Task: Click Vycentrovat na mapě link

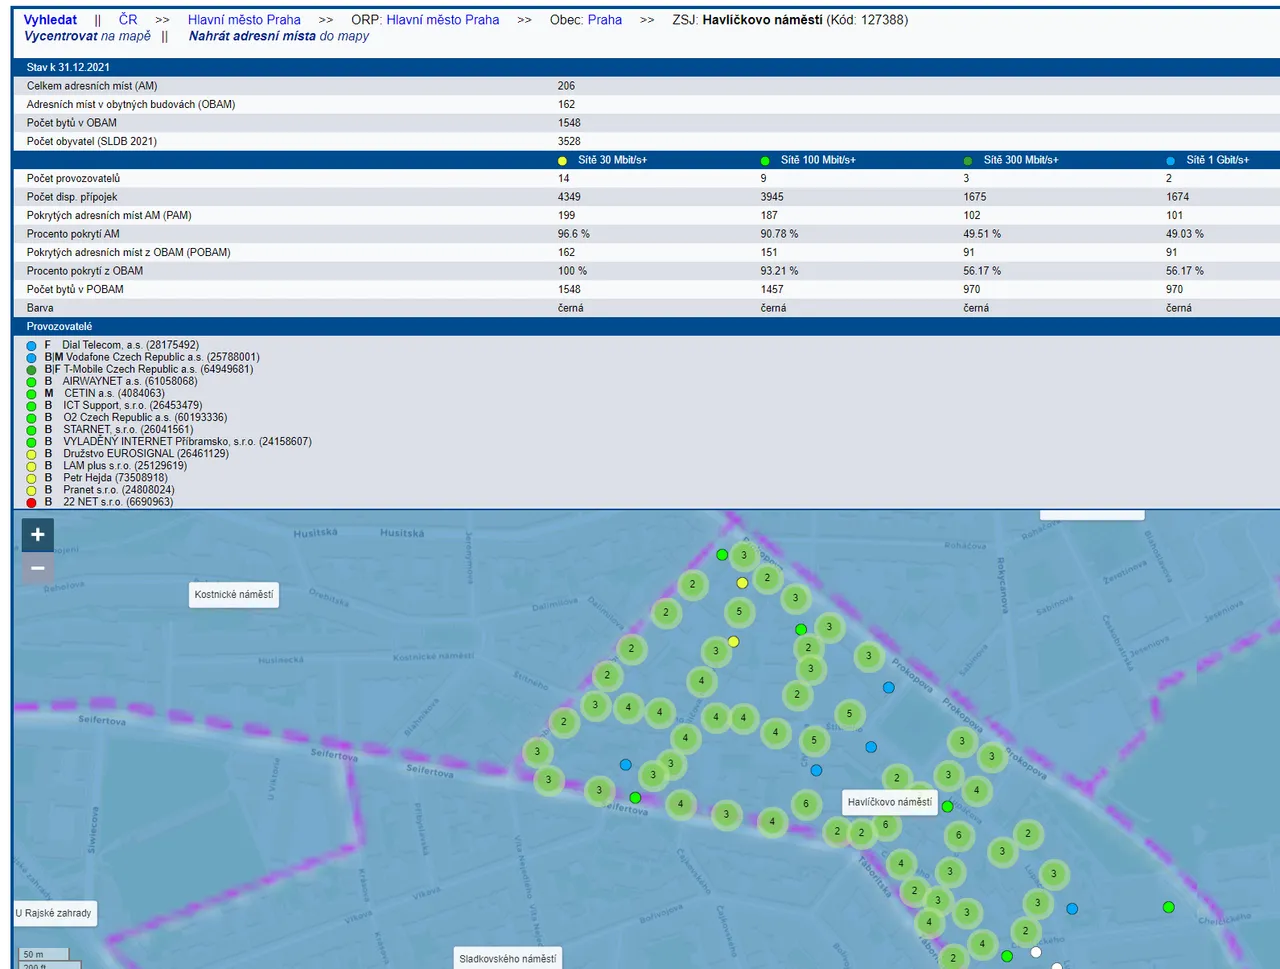Action: [x=87, y=36]
